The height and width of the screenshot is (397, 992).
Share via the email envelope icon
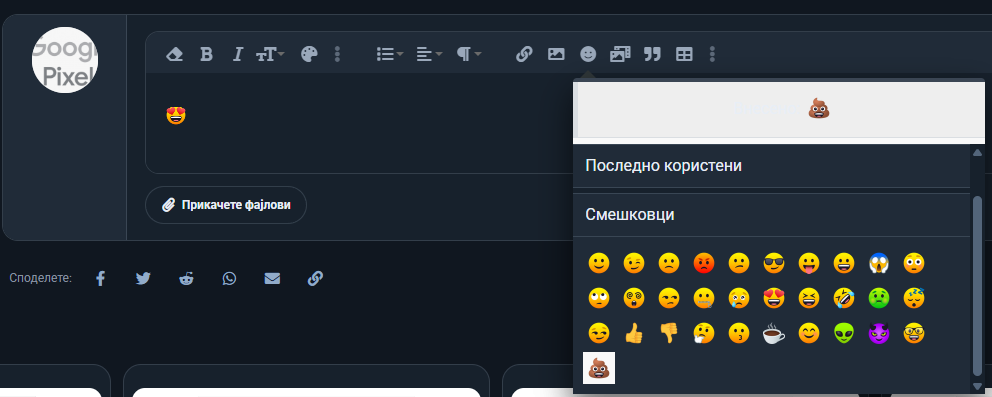tap(272, 278)
